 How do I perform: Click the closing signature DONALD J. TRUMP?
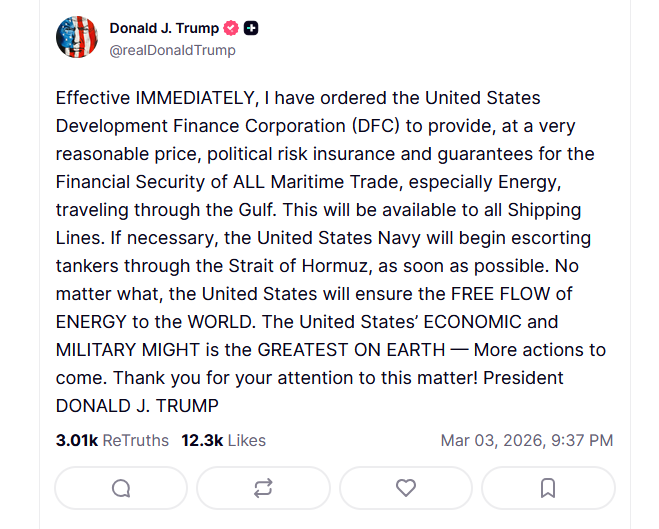click(137, 406)
